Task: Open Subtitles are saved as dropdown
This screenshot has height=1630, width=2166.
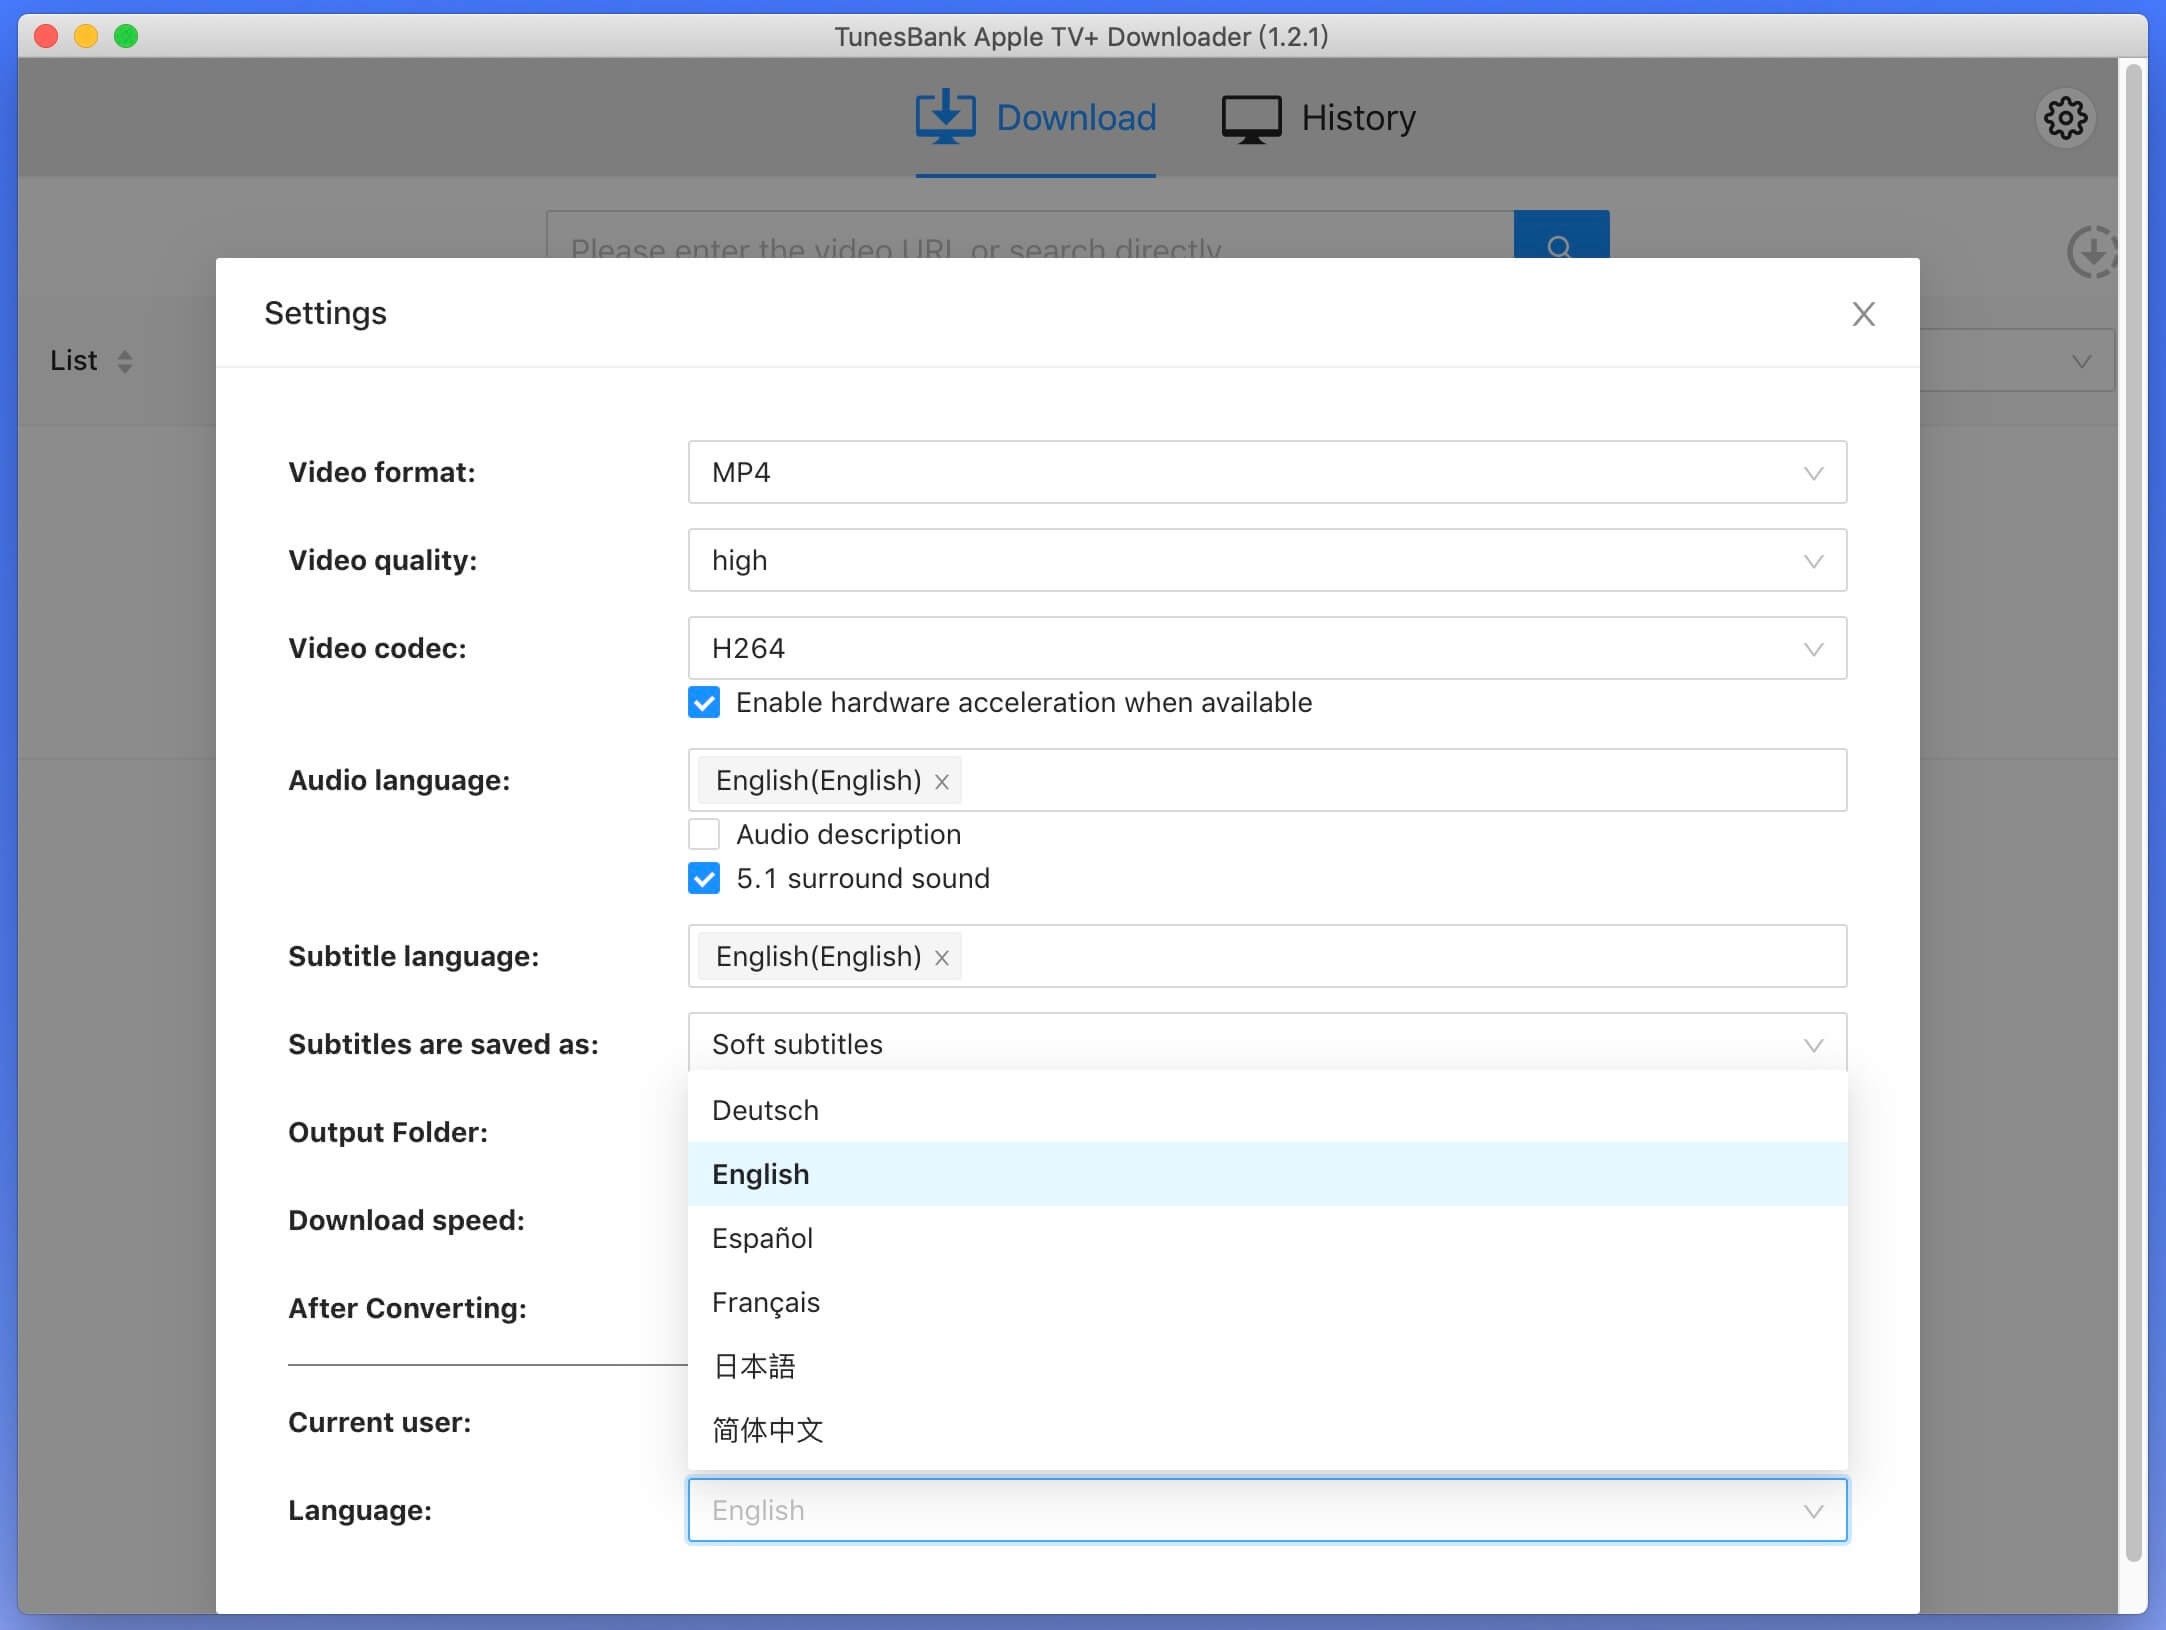Action: [1267, 1042]
